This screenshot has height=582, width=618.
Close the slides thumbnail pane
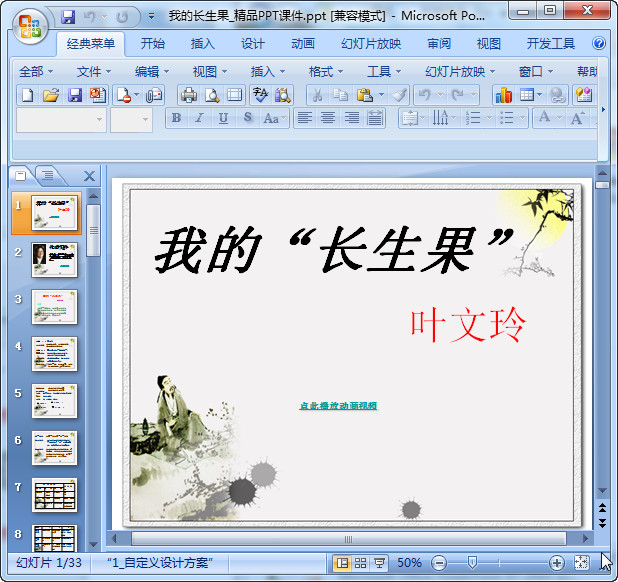click(89, 176)
